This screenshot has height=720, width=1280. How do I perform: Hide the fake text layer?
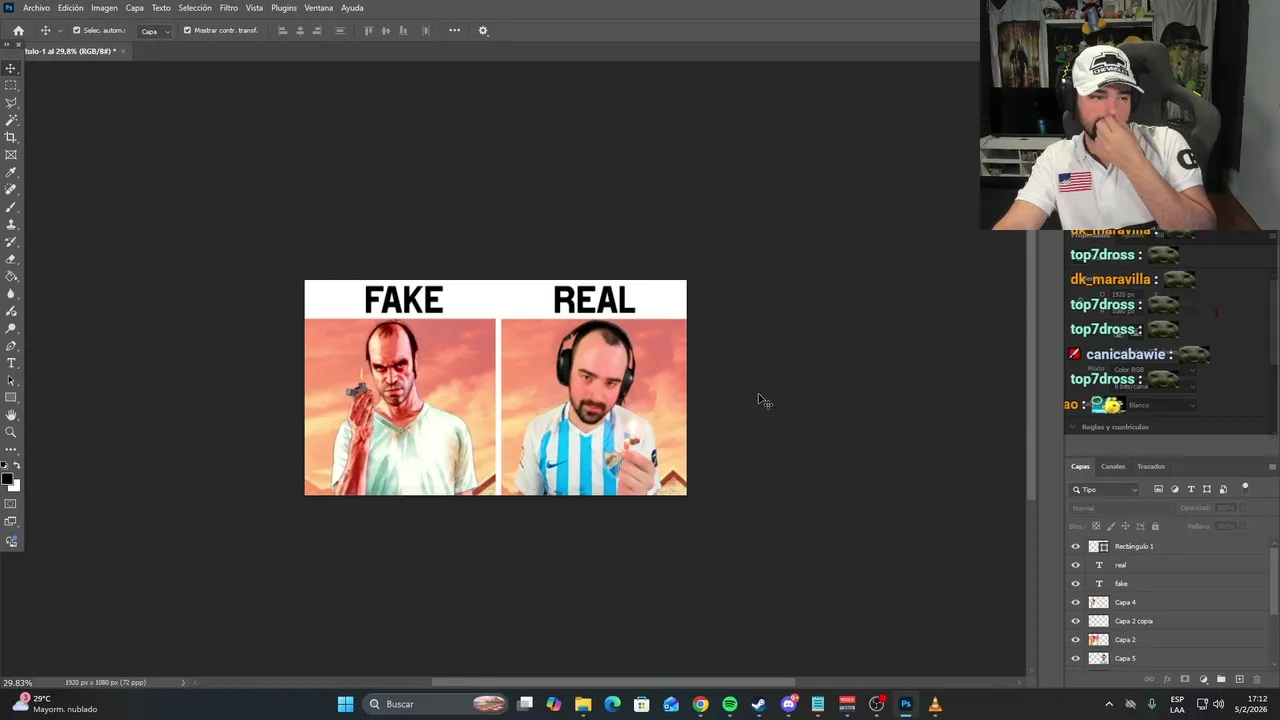(1075, 583)
